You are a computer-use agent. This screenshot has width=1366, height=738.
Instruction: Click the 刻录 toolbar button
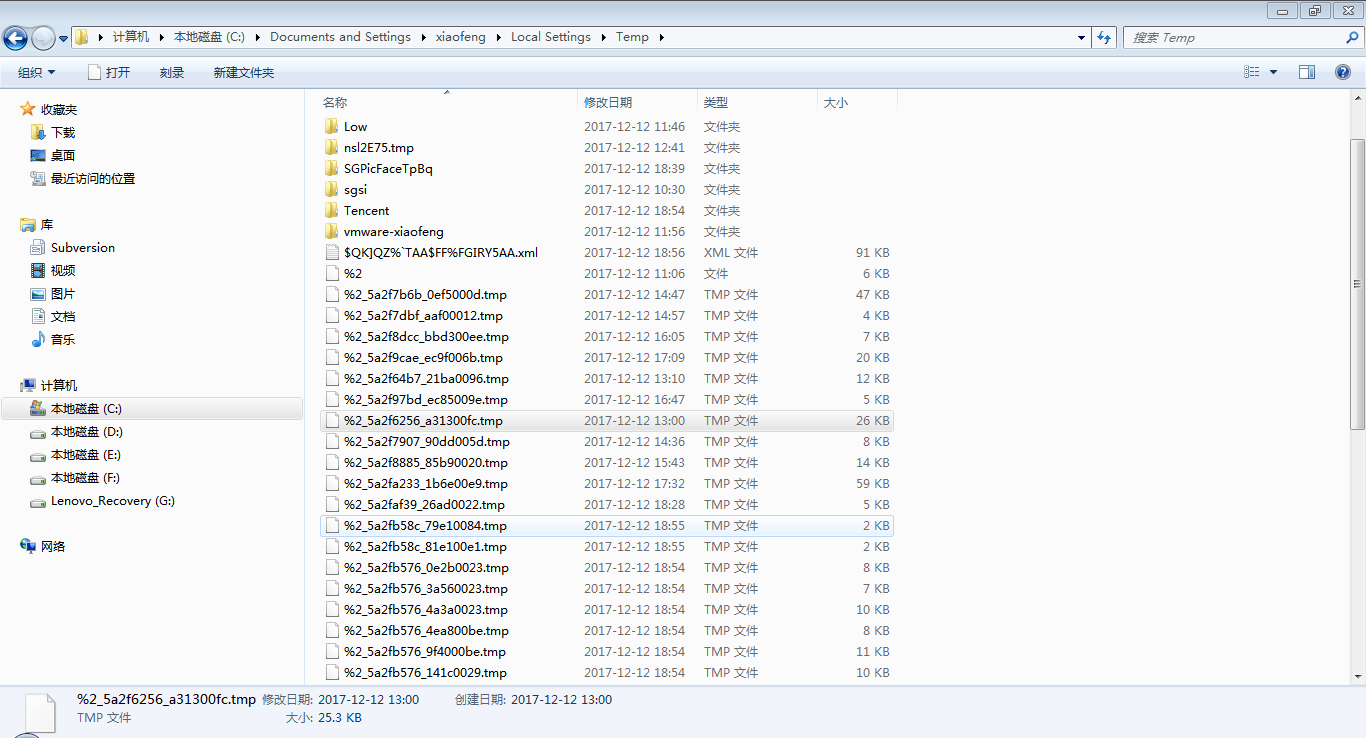[172, 73]
